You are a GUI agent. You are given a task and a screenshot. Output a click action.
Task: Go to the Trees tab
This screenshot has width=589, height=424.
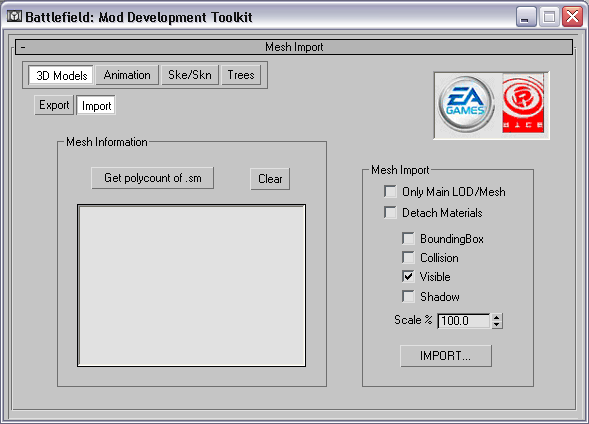pos(241,75)
